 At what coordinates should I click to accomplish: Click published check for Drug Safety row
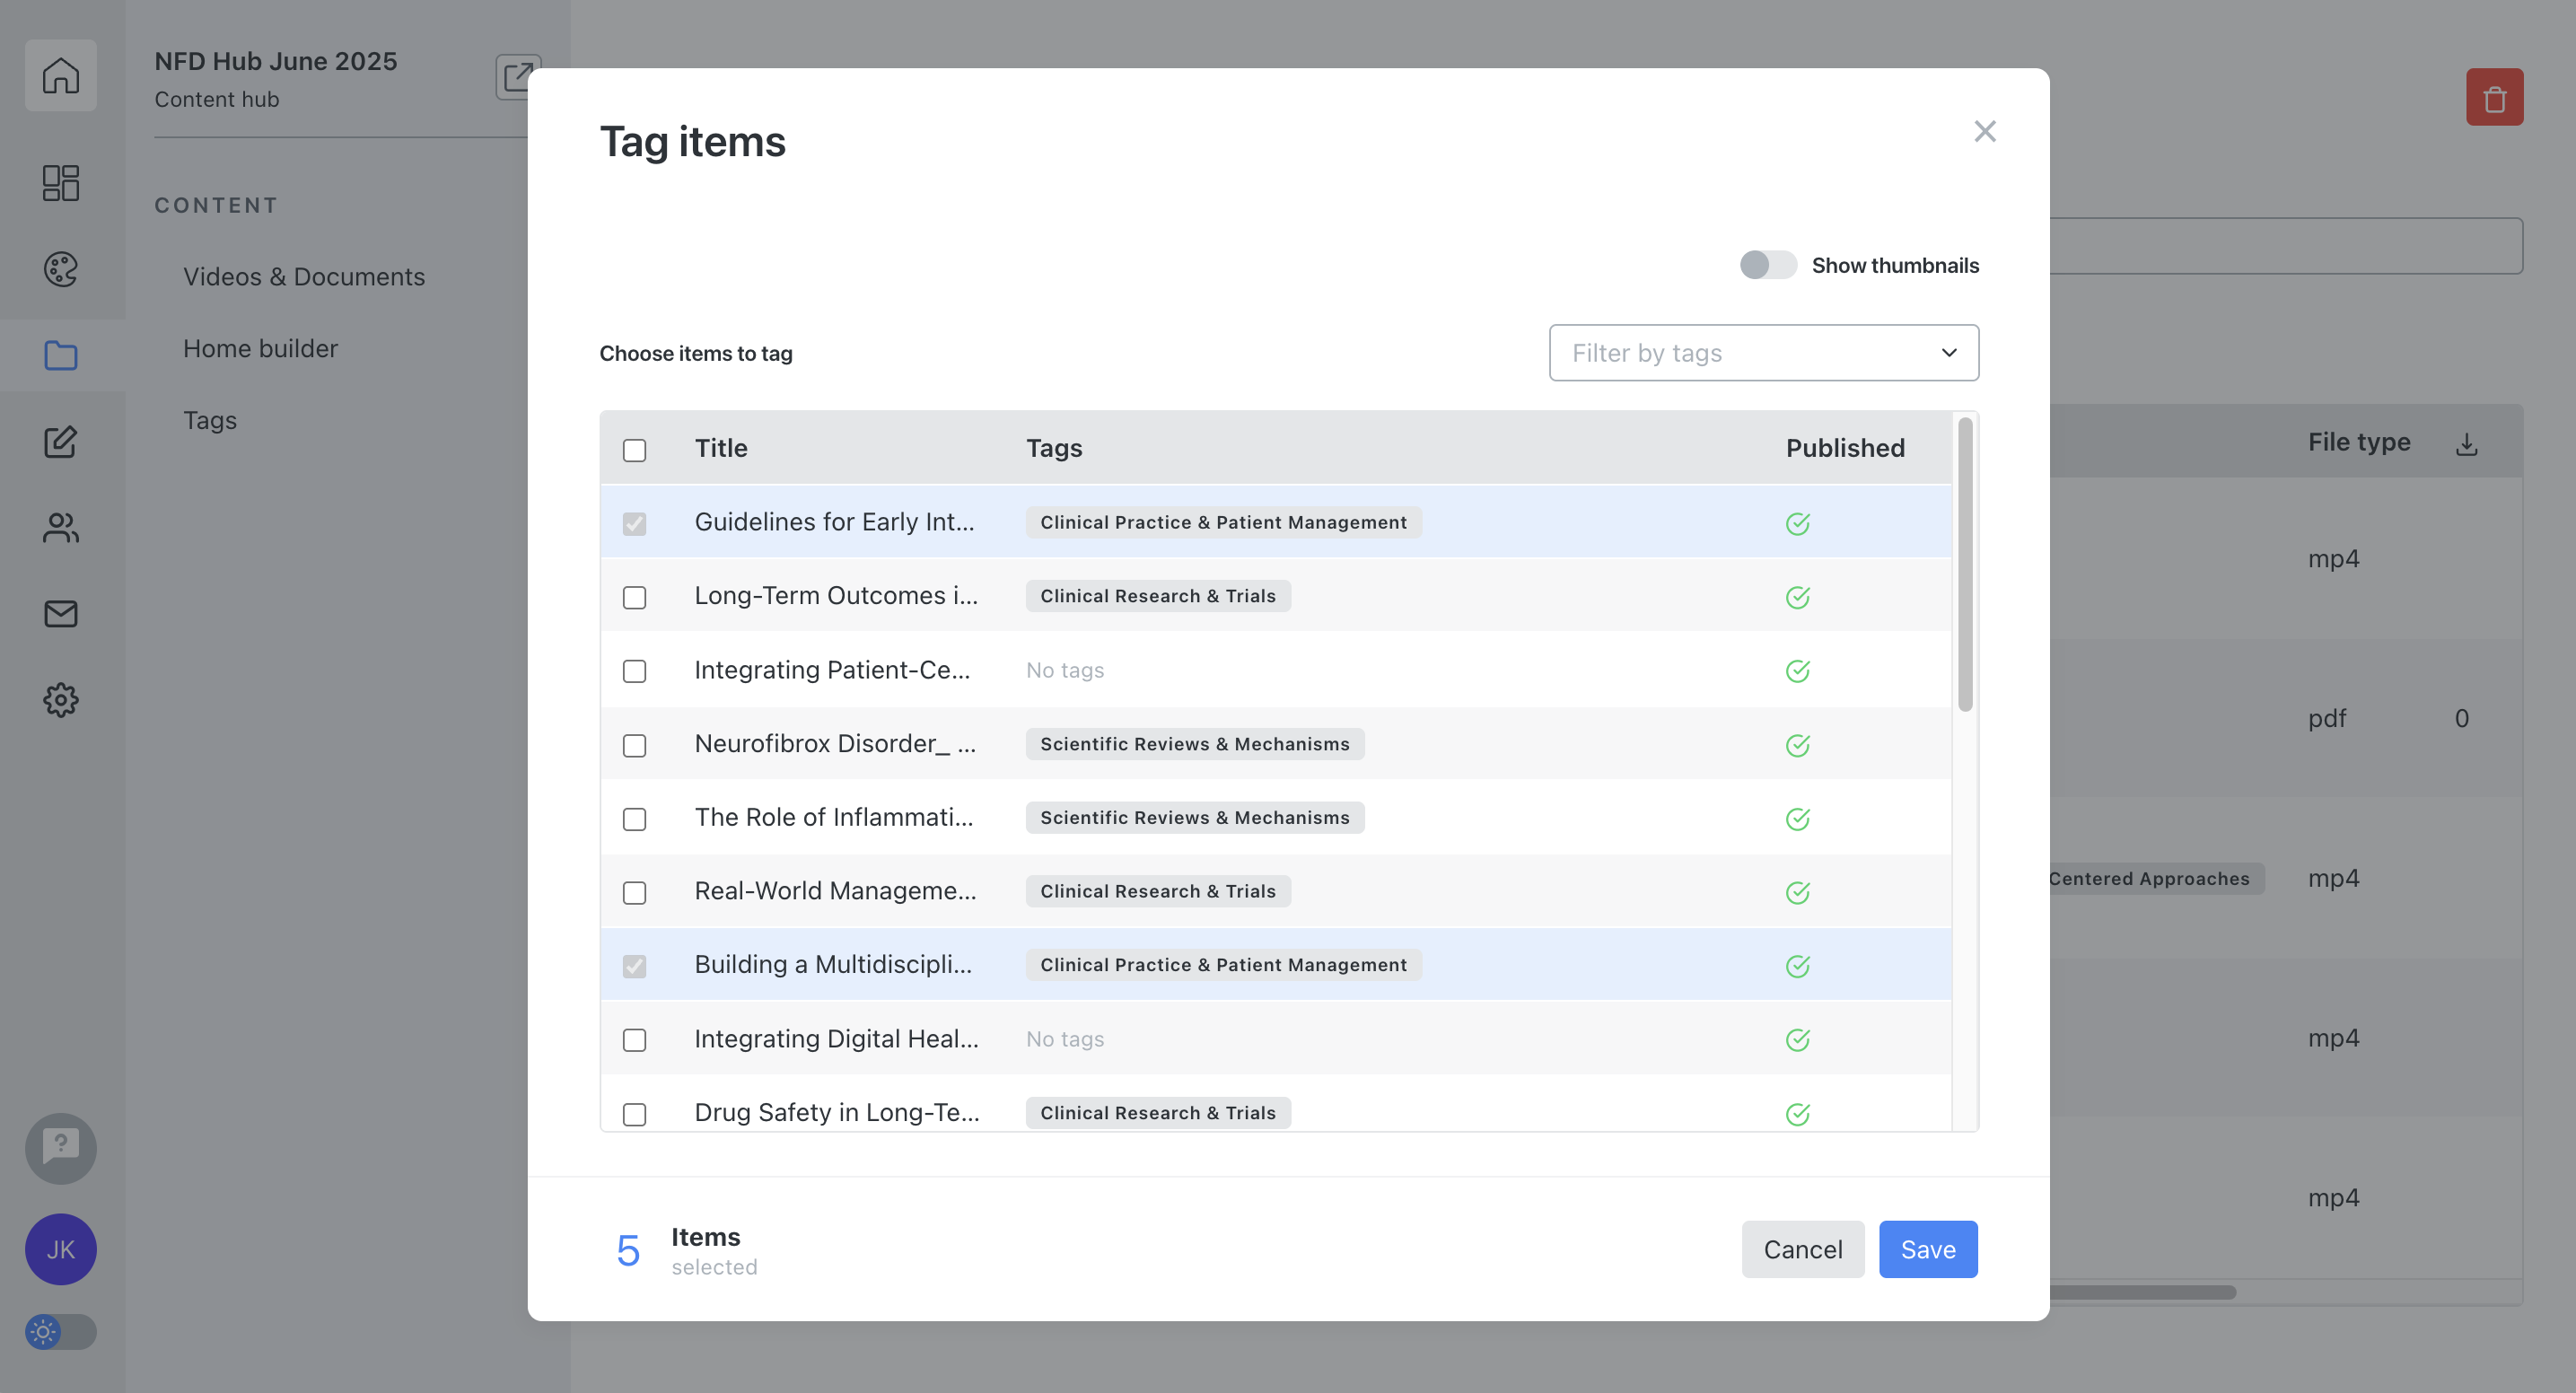[1798, 1114]
